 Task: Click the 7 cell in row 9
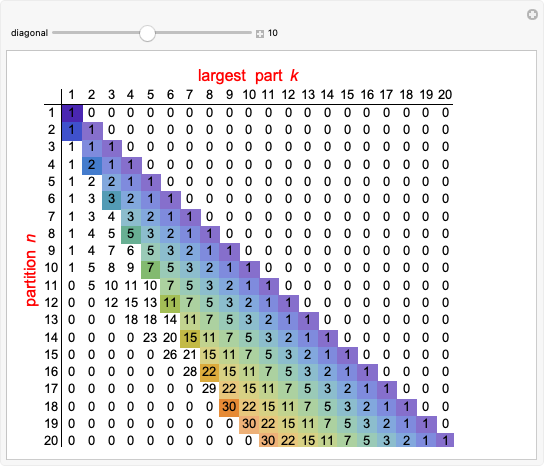pyautogui.click(x=111, y=251)
